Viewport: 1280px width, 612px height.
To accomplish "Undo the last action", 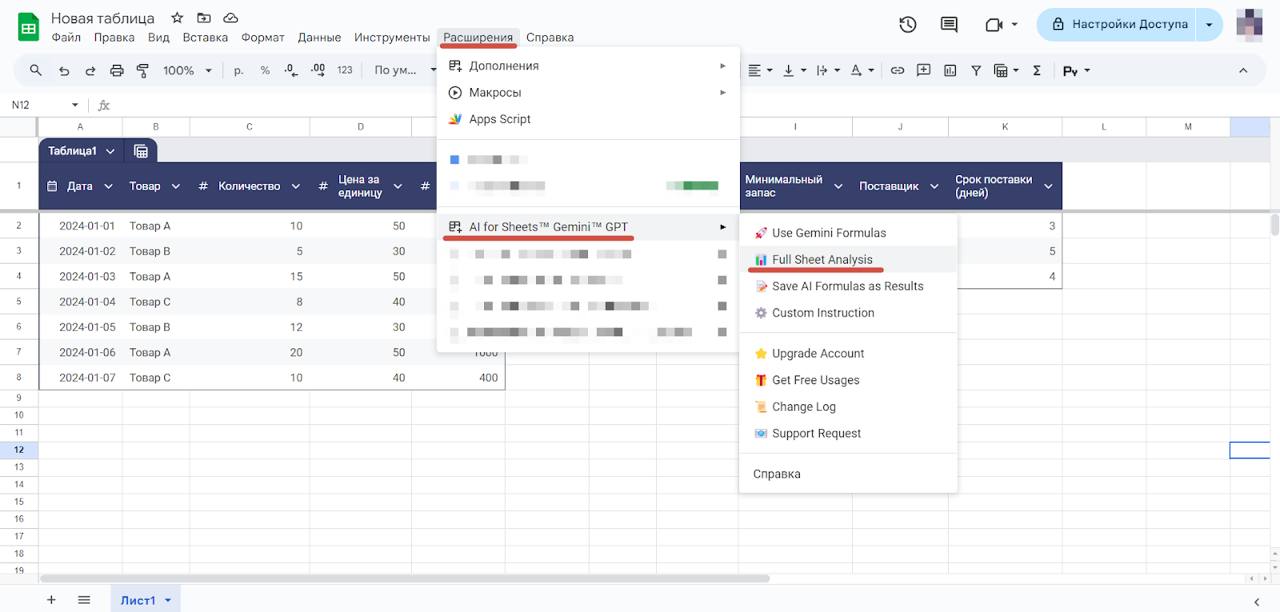I will (x=64, y=70).
